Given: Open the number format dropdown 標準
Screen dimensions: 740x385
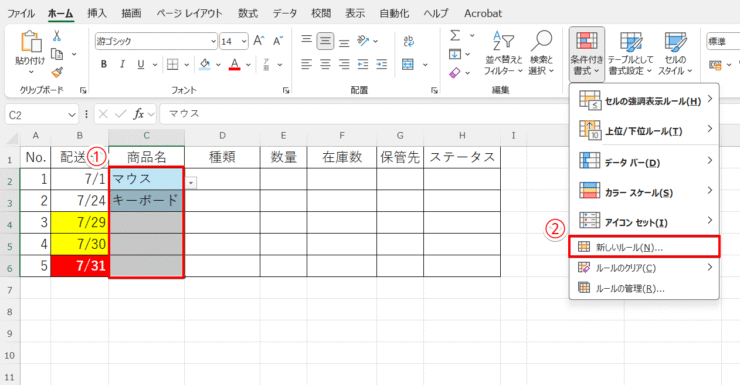Looking at the screenshot, I should (x=723, y=42).
